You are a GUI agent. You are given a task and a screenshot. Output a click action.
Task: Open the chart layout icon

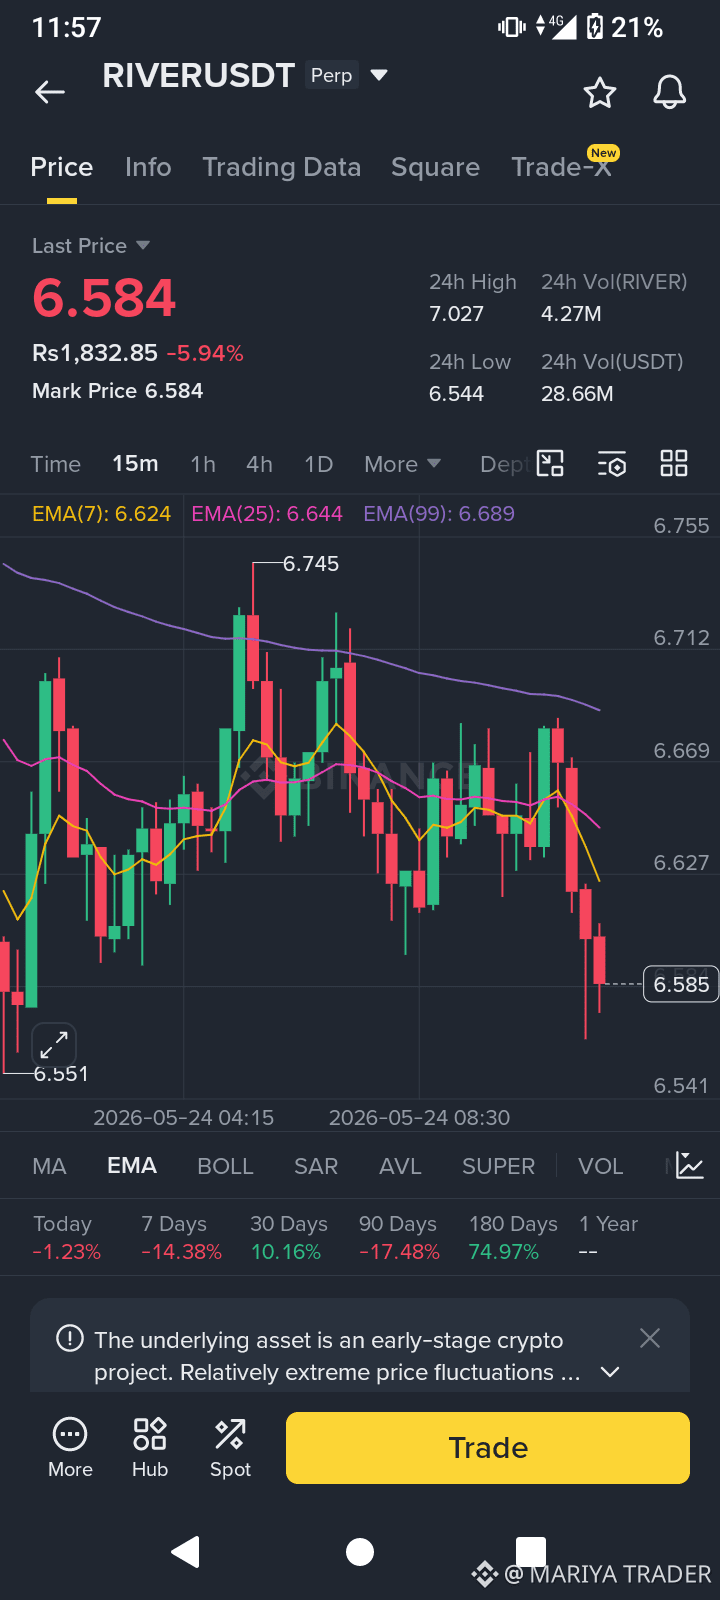coord(550,463)
